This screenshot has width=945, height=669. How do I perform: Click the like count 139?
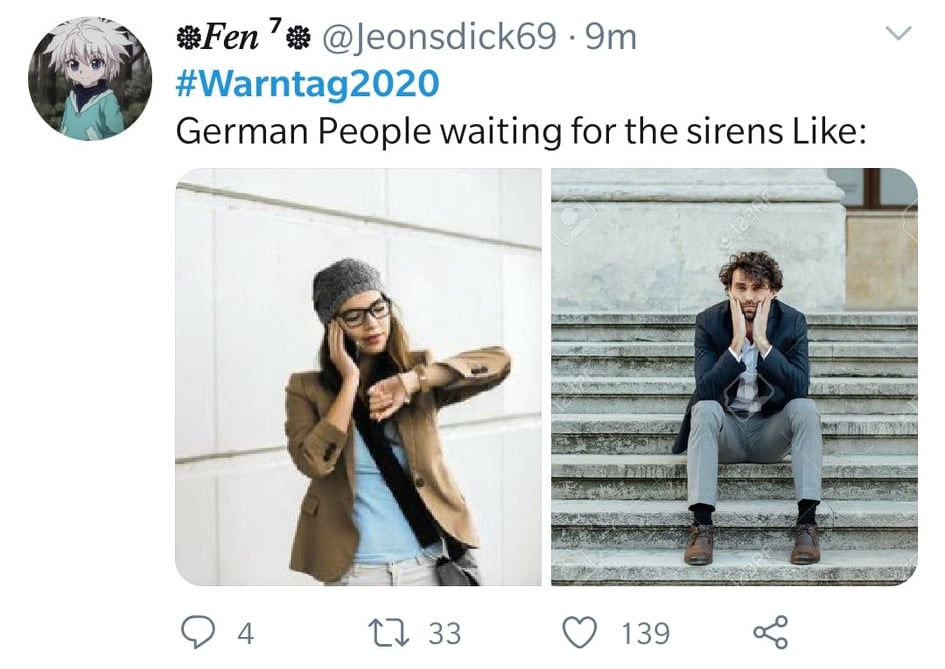click(644, 632)
